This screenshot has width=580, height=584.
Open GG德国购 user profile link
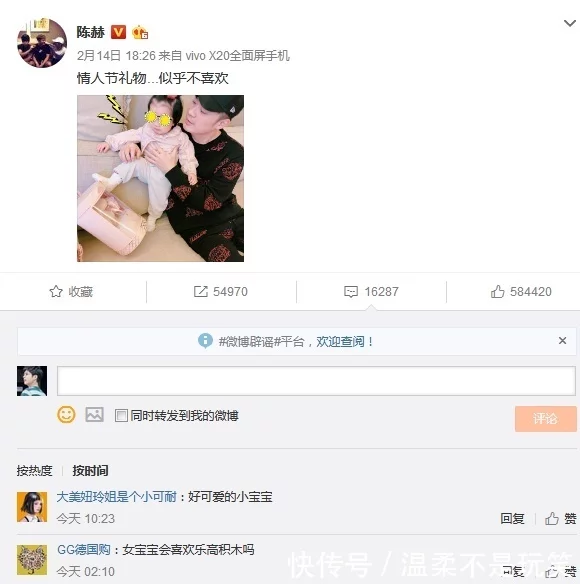[x=83, y=550]
